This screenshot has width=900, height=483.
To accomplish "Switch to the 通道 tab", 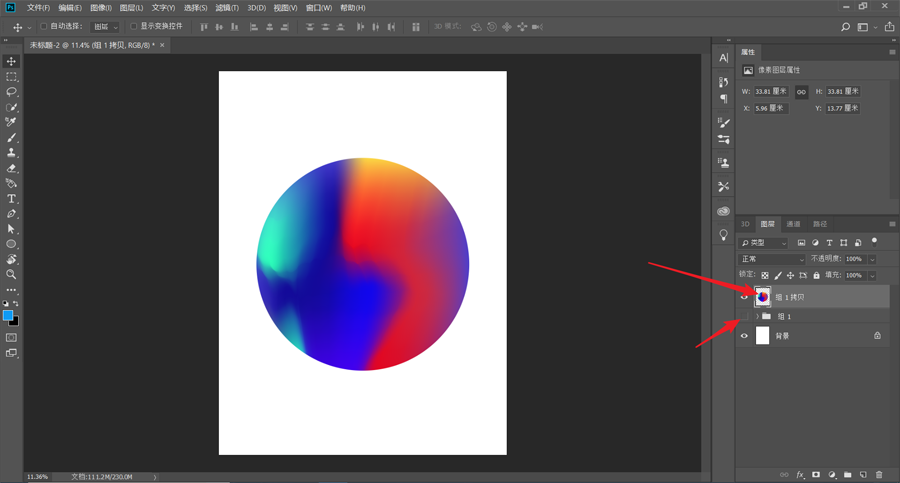I will (x=793, y=224).
